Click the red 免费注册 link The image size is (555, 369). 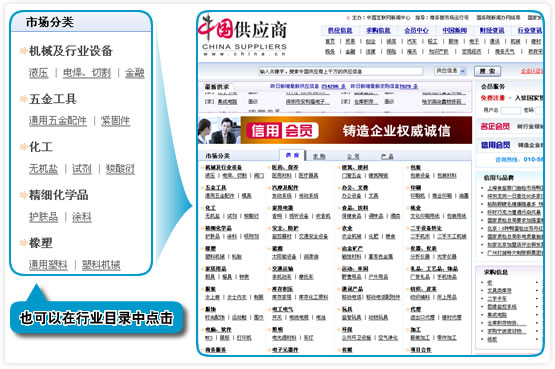[x=492, y=98]
